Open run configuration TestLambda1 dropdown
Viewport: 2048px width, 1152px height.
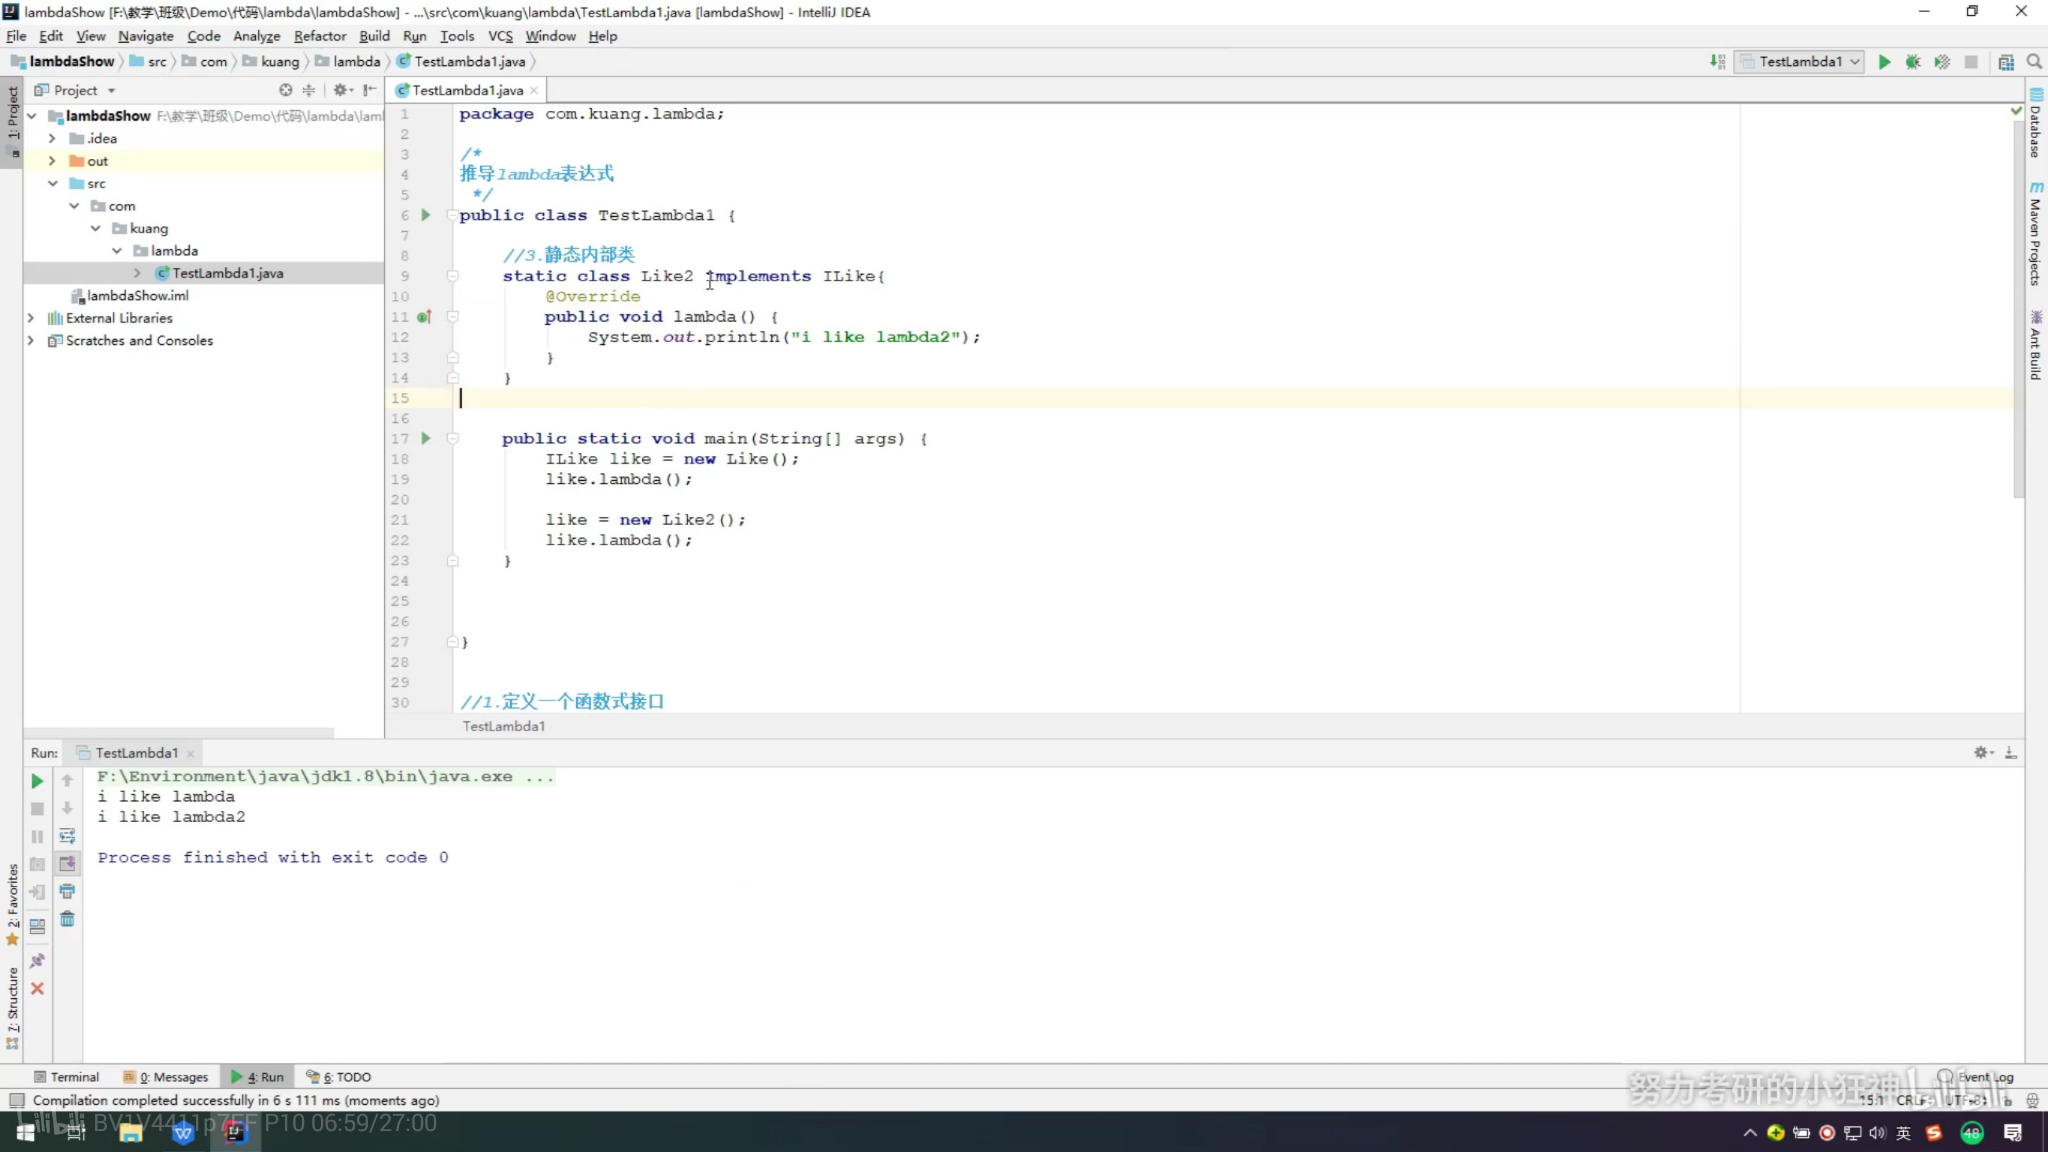(x=1800, y=62)
